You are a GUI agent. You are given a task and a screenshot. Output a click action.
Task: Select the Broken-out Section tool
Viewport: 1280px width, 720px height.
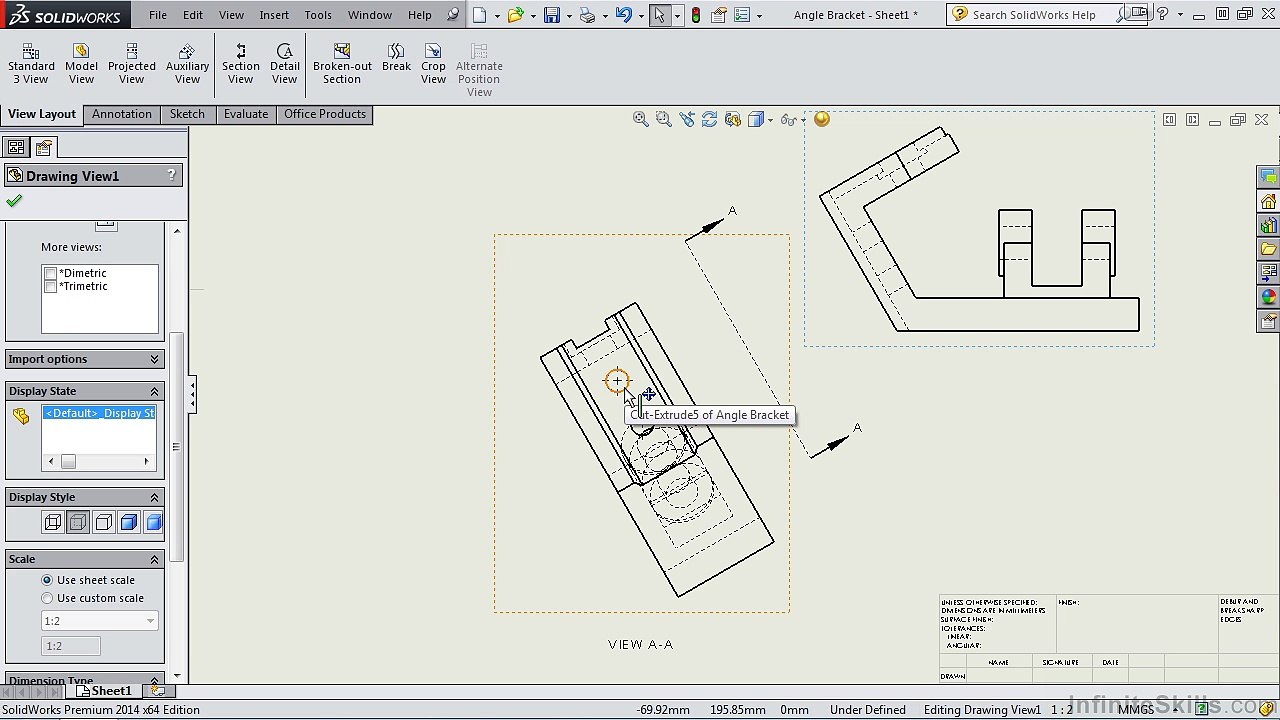coord(342,64)
